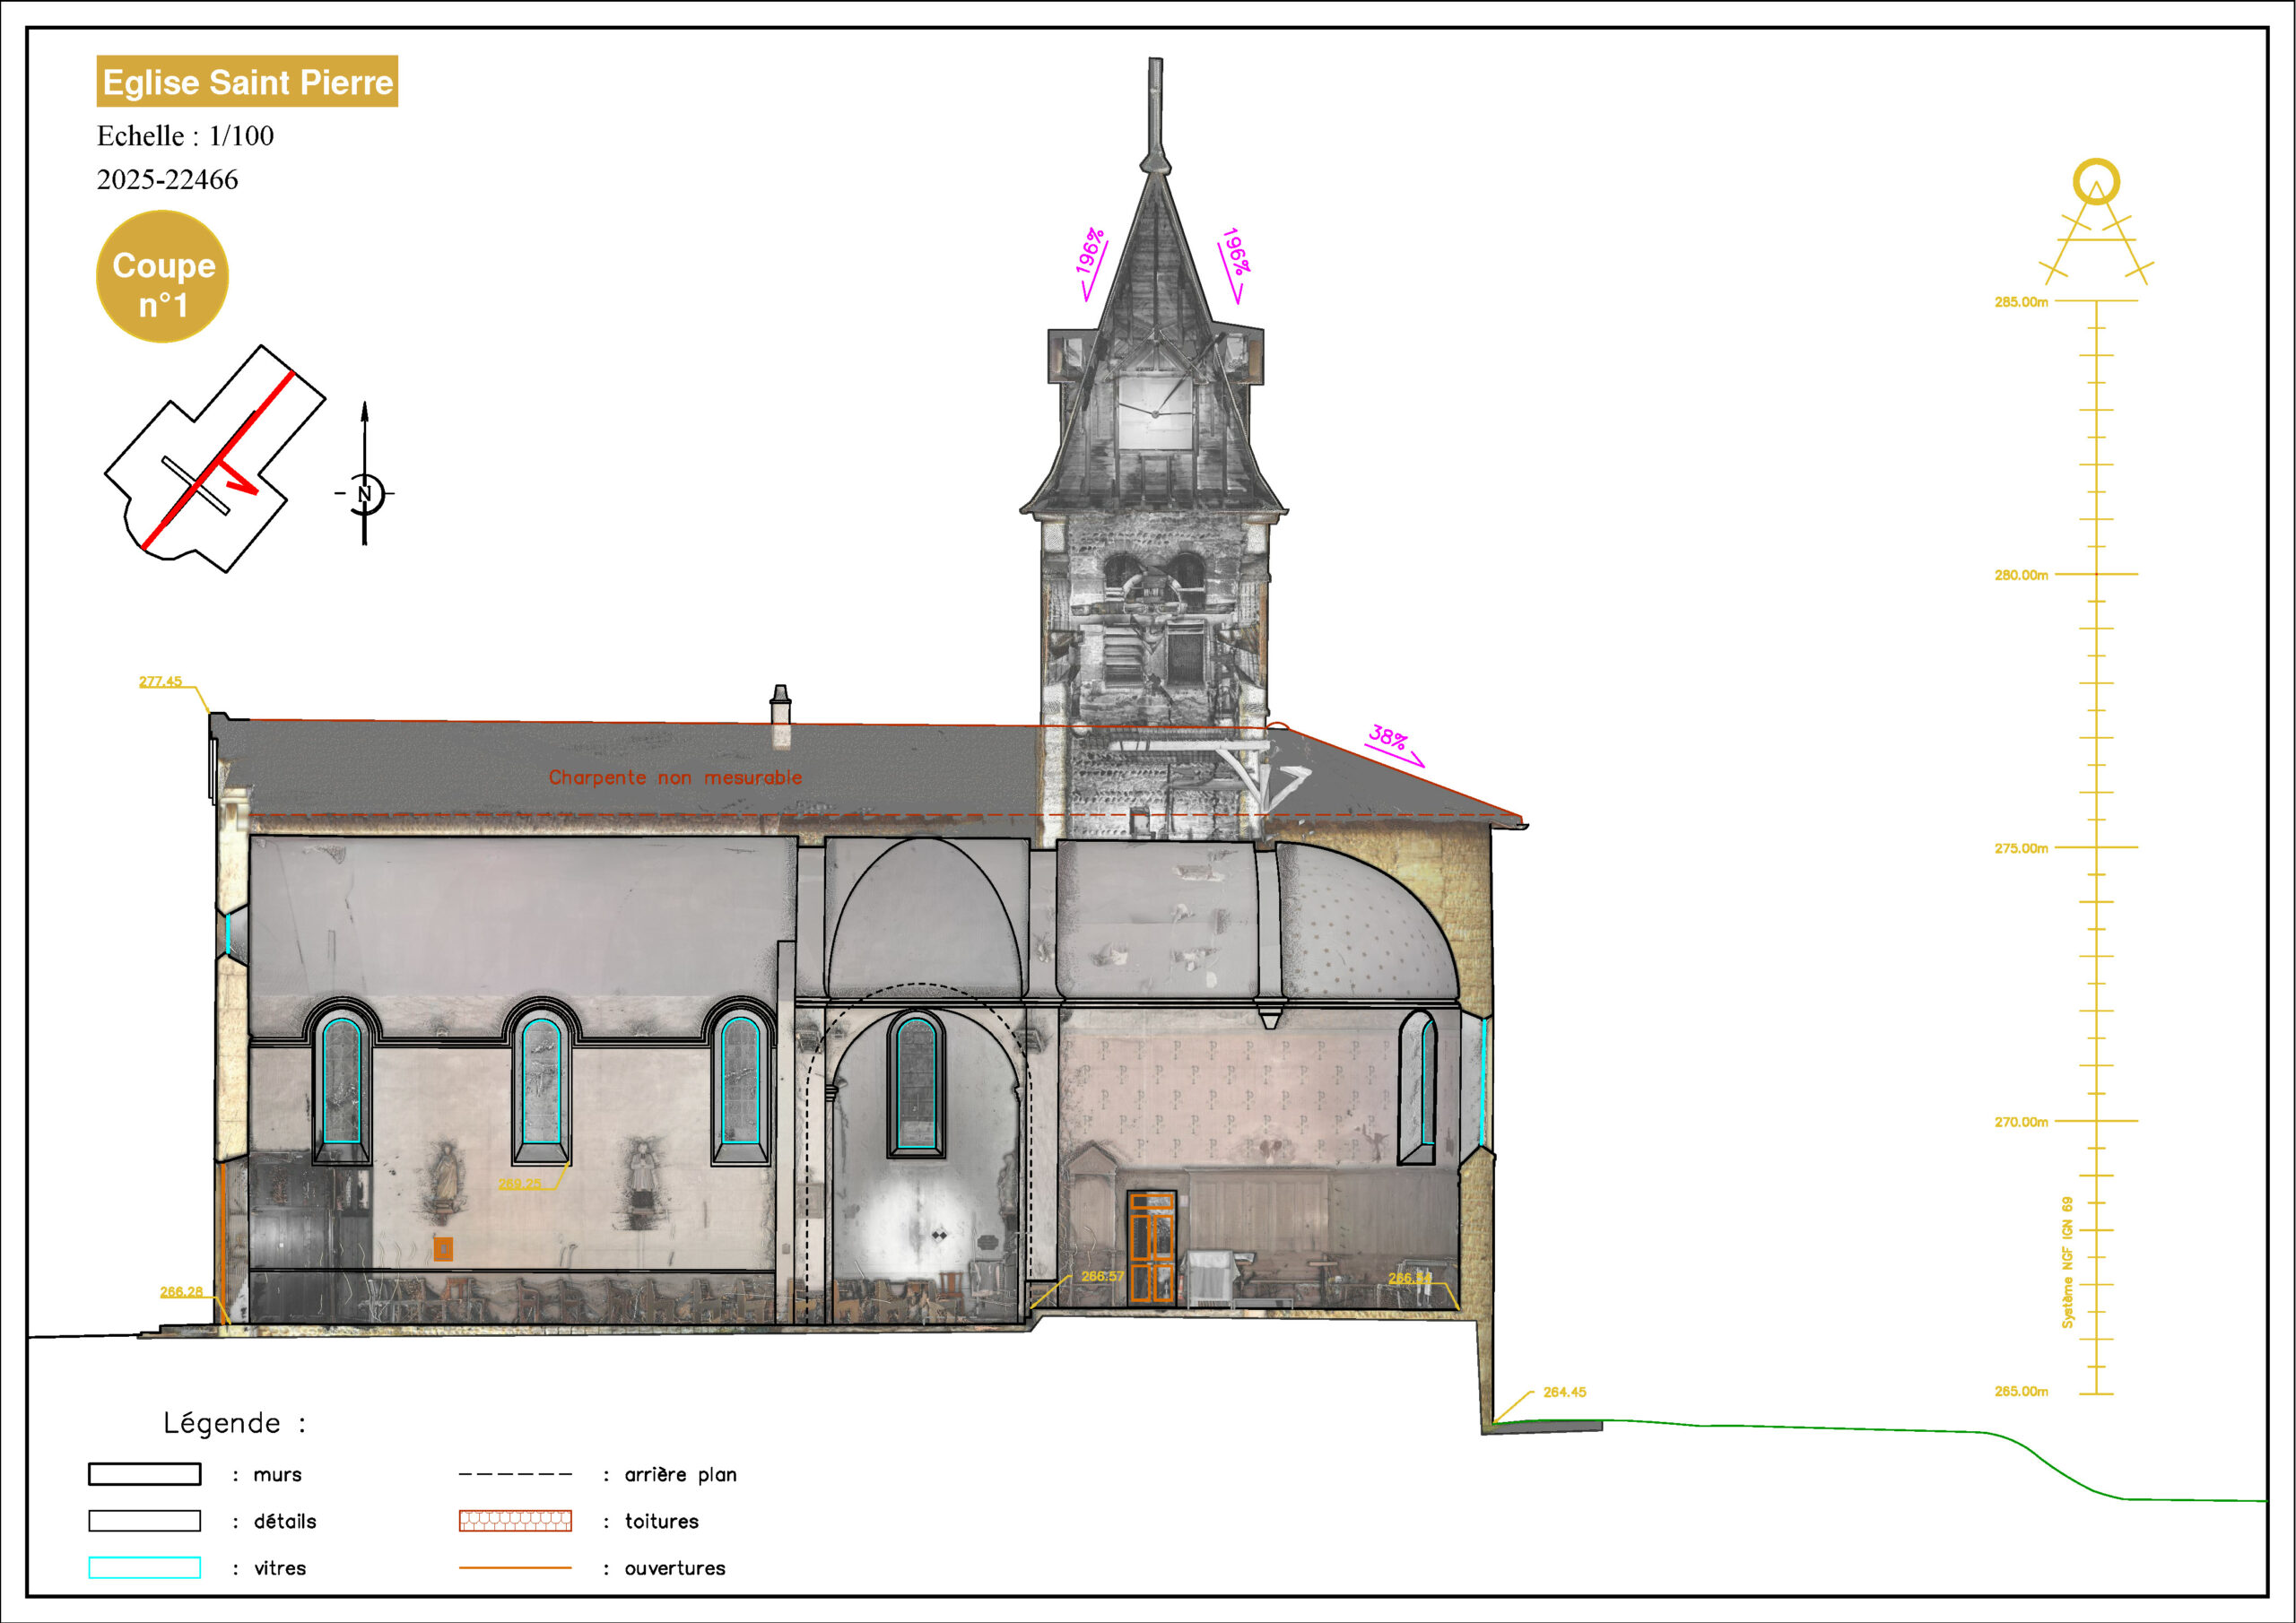
Task: Click the orange door in the choir wall
Action: click(x=1151, y=1247)
